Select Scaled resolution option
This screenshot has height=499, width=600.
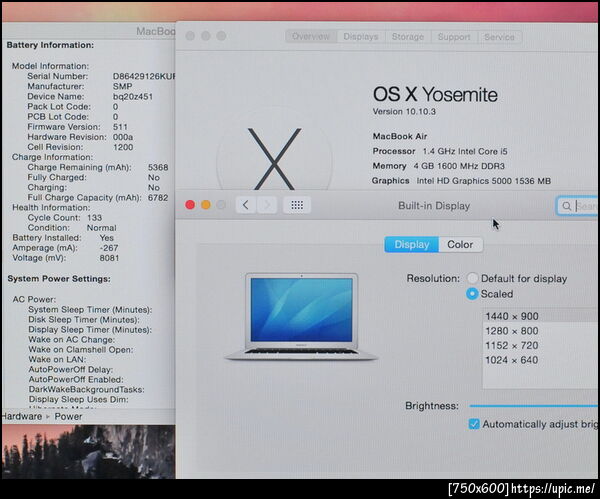click(472, 294)
